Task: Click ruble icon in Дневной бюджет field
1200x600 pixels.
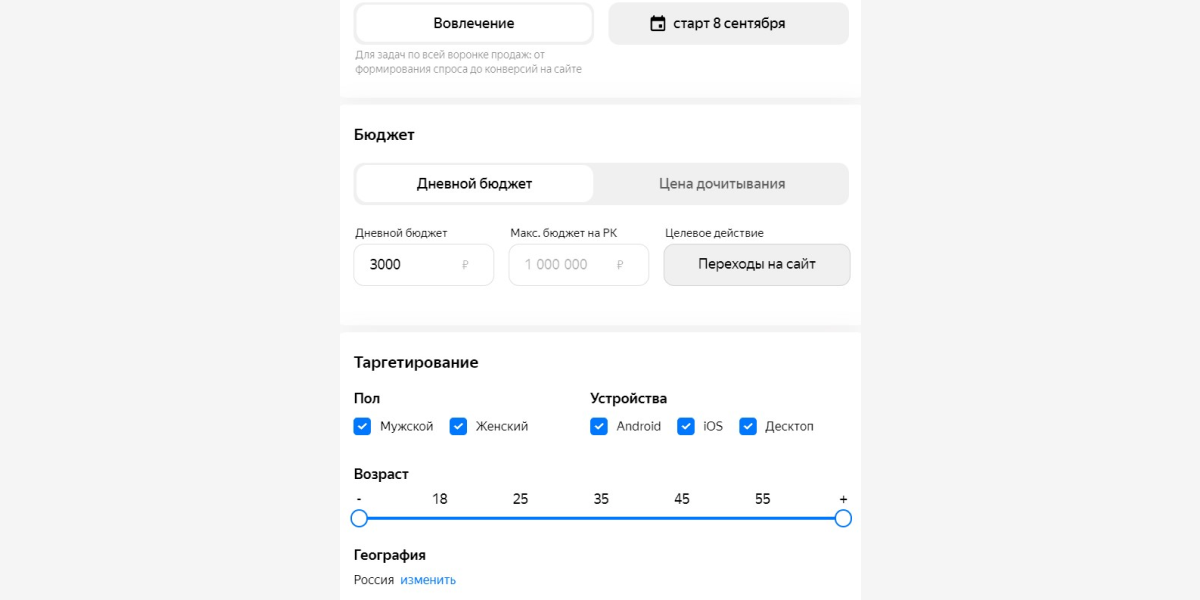Action: 465,265
